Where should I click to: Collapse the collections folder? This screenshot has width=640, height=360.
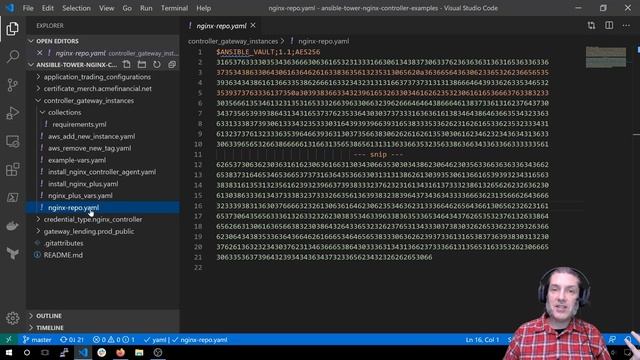(64, 112)
